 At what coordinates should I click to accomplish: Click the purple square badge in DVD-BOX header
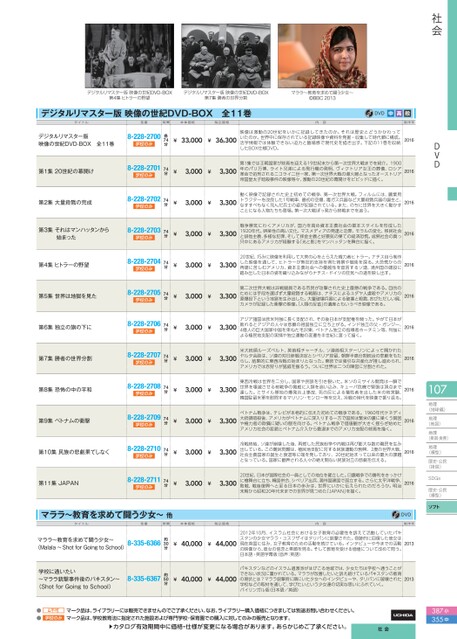click(399, 113)
